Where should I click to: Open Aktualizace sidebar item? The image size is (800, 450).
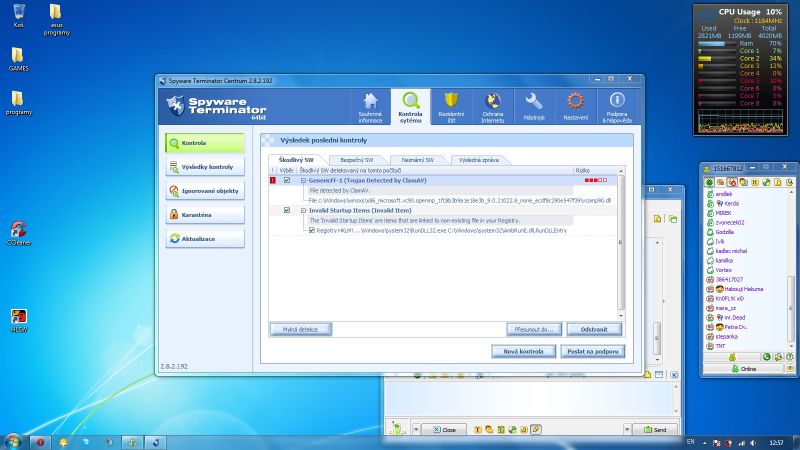[x=205, y=239]
